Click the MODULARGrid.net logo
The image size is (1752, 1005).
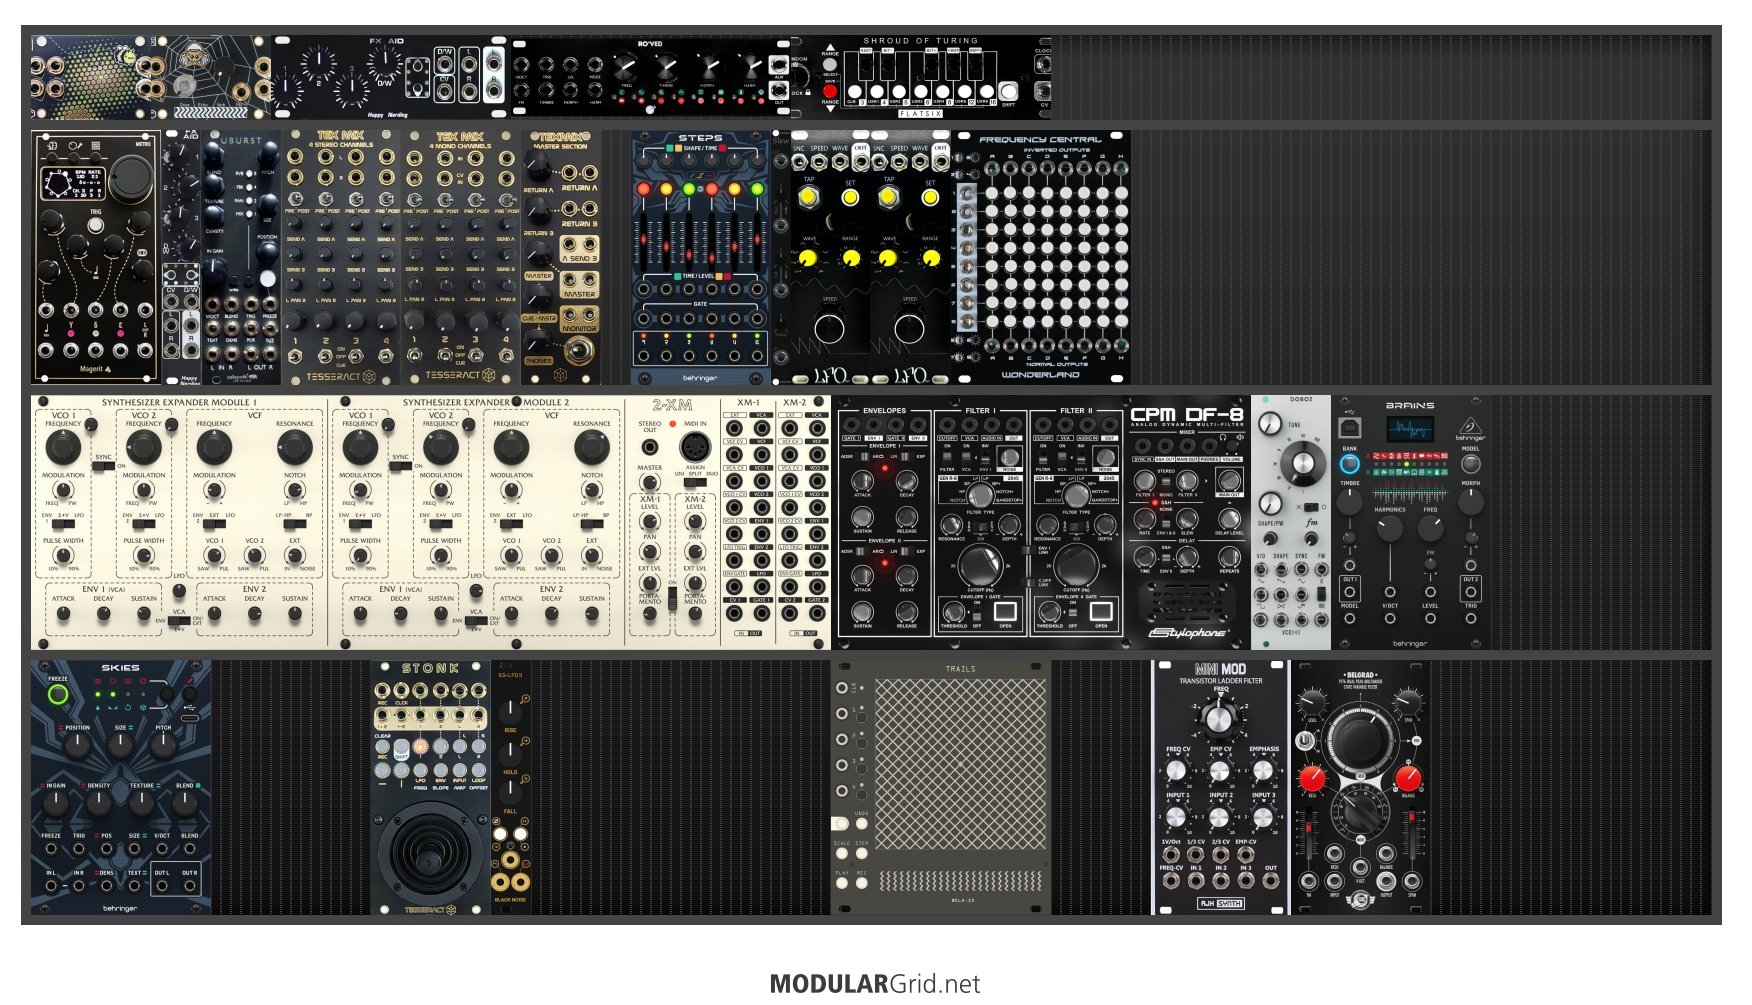click(x=875, y=984)
